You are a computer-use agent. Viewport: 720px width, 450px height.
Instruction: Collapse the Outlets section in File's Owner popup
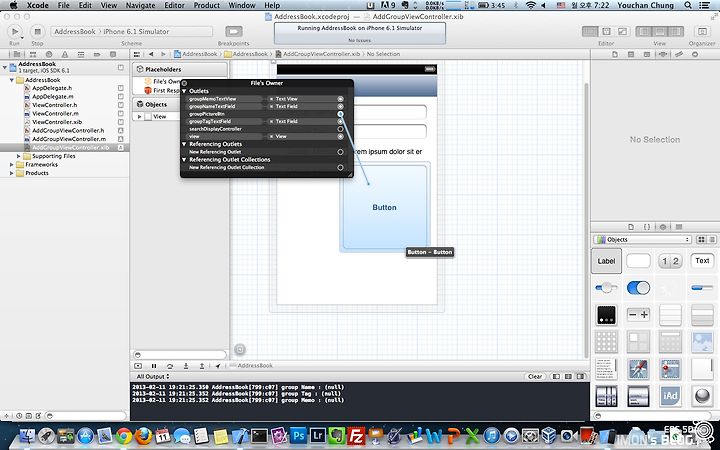185,91
